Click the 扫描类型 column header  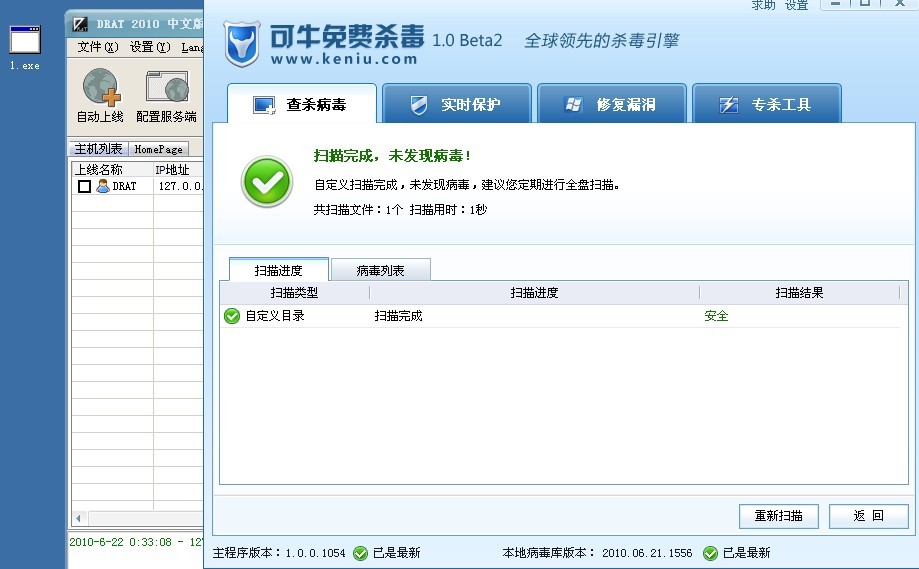coord(294,292)
